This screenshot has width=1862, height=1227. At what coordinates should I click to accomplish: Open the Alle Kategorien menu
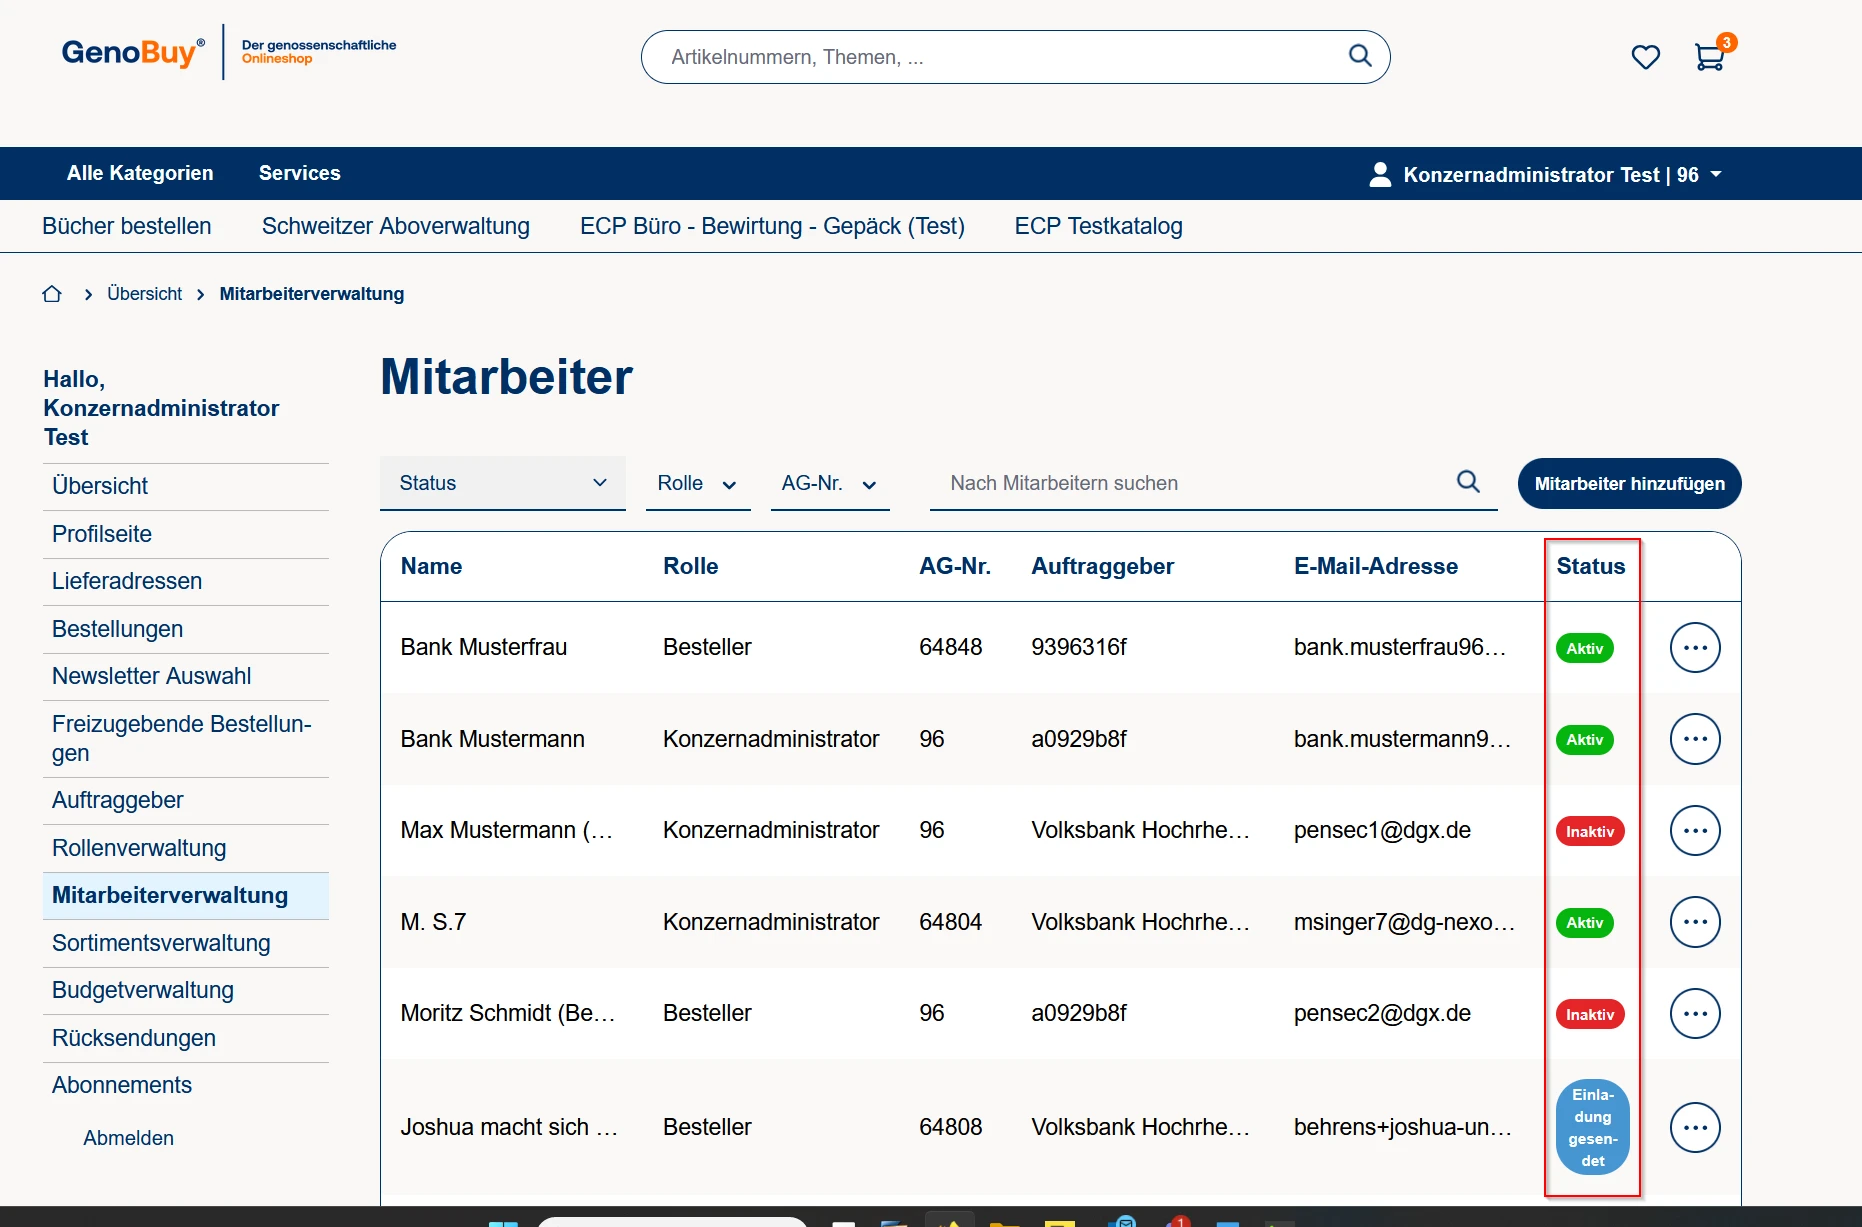pos(140,173)
